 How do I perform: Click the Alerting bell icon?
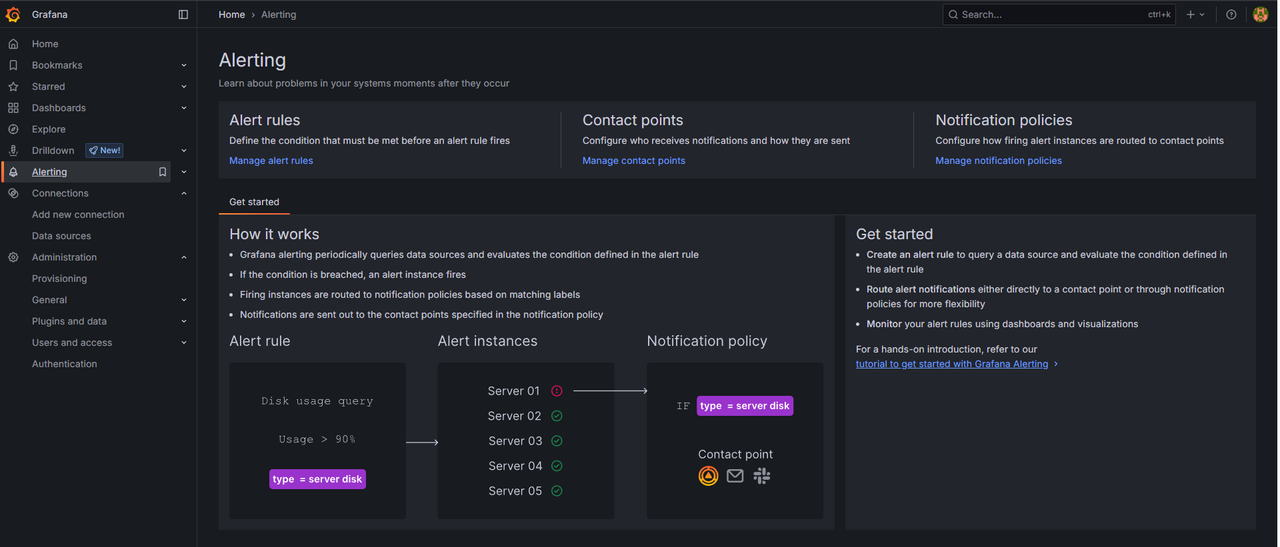pyautogui.click(x=13, y=172)
